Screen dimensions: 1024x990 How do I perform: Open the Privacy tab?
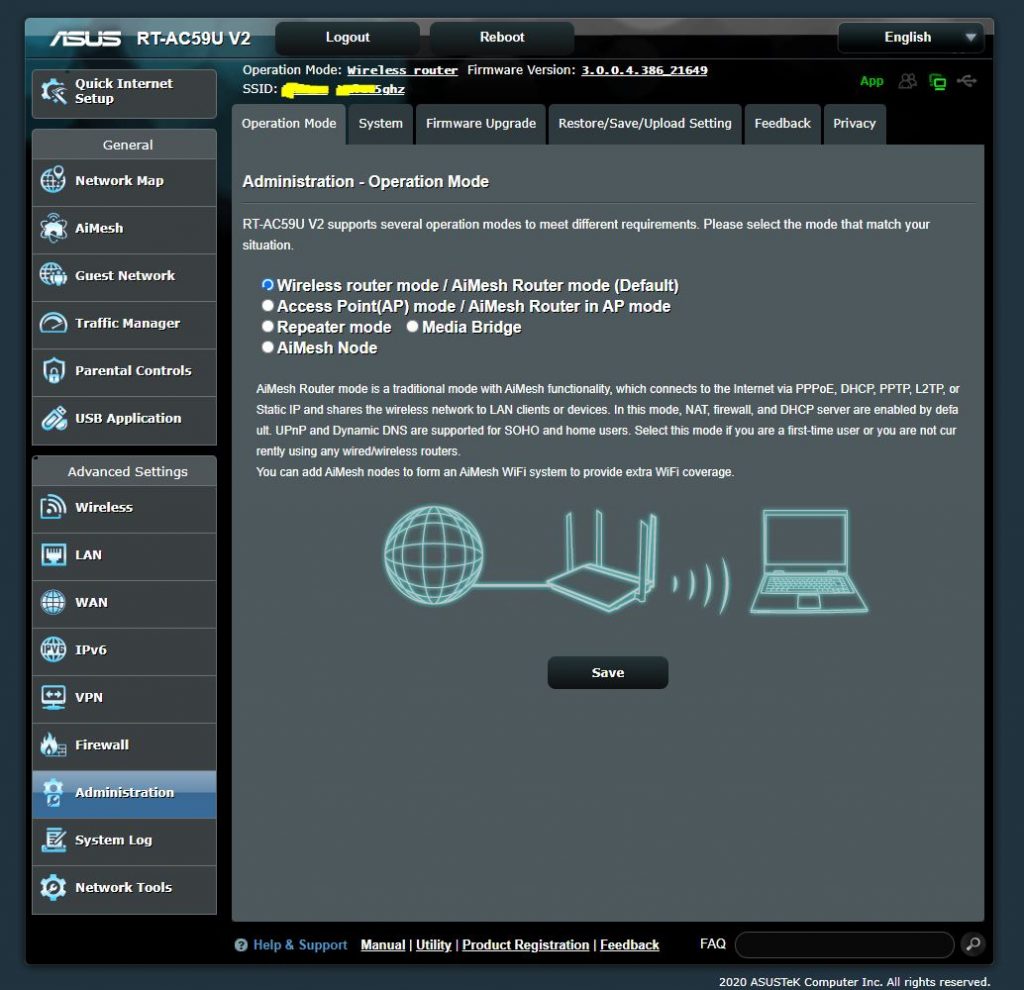coord(854,123)
